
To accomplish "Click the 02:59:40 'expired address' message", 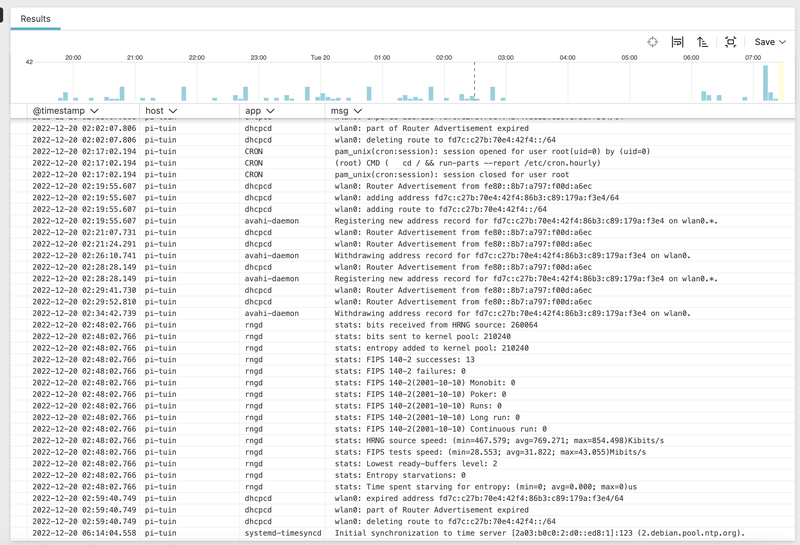I will (479, 499).
